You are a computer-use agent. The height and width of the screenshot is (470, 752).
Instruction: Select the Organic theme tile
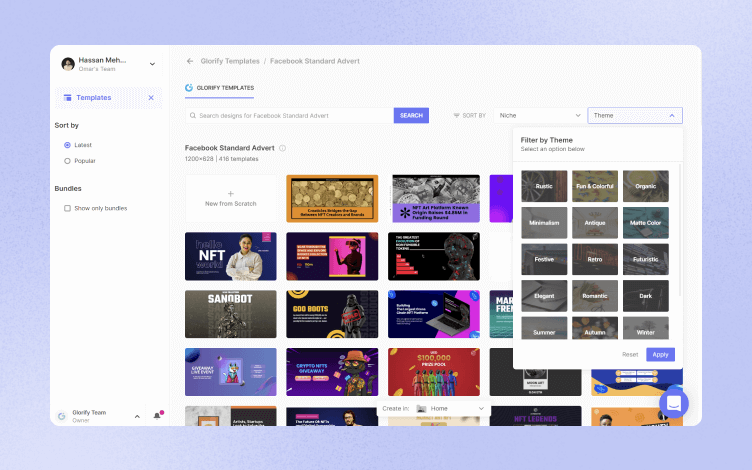[x=646, y=186]
